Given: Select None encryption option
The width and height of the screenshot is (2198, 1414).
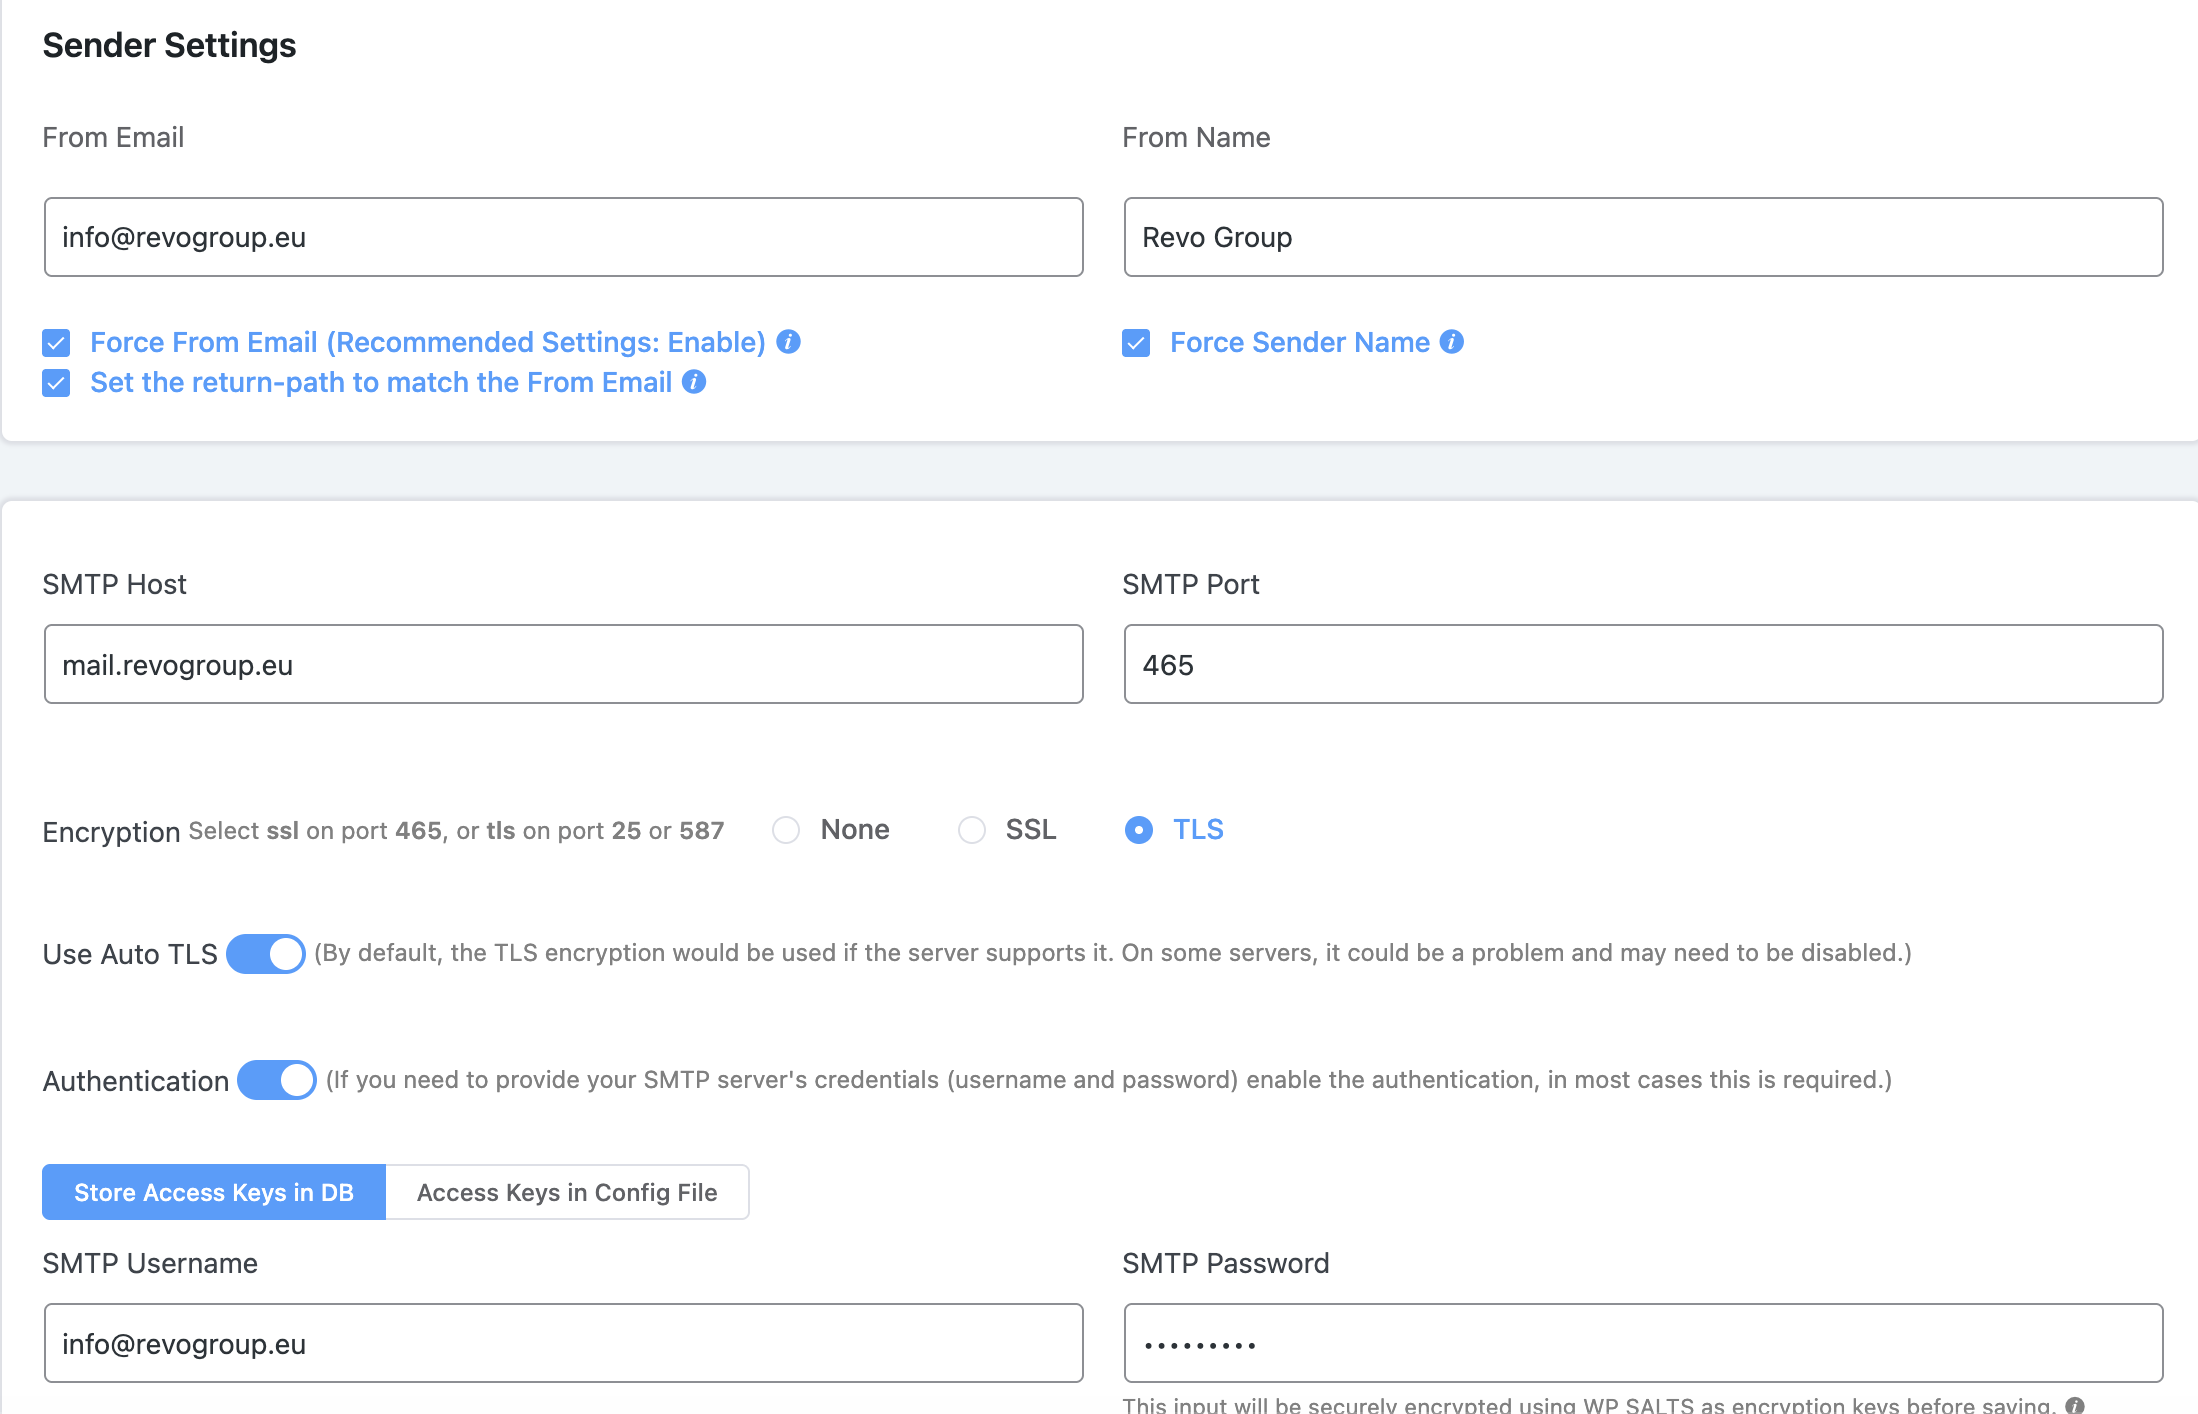Looking at the screenshot, I should [786, 830].
